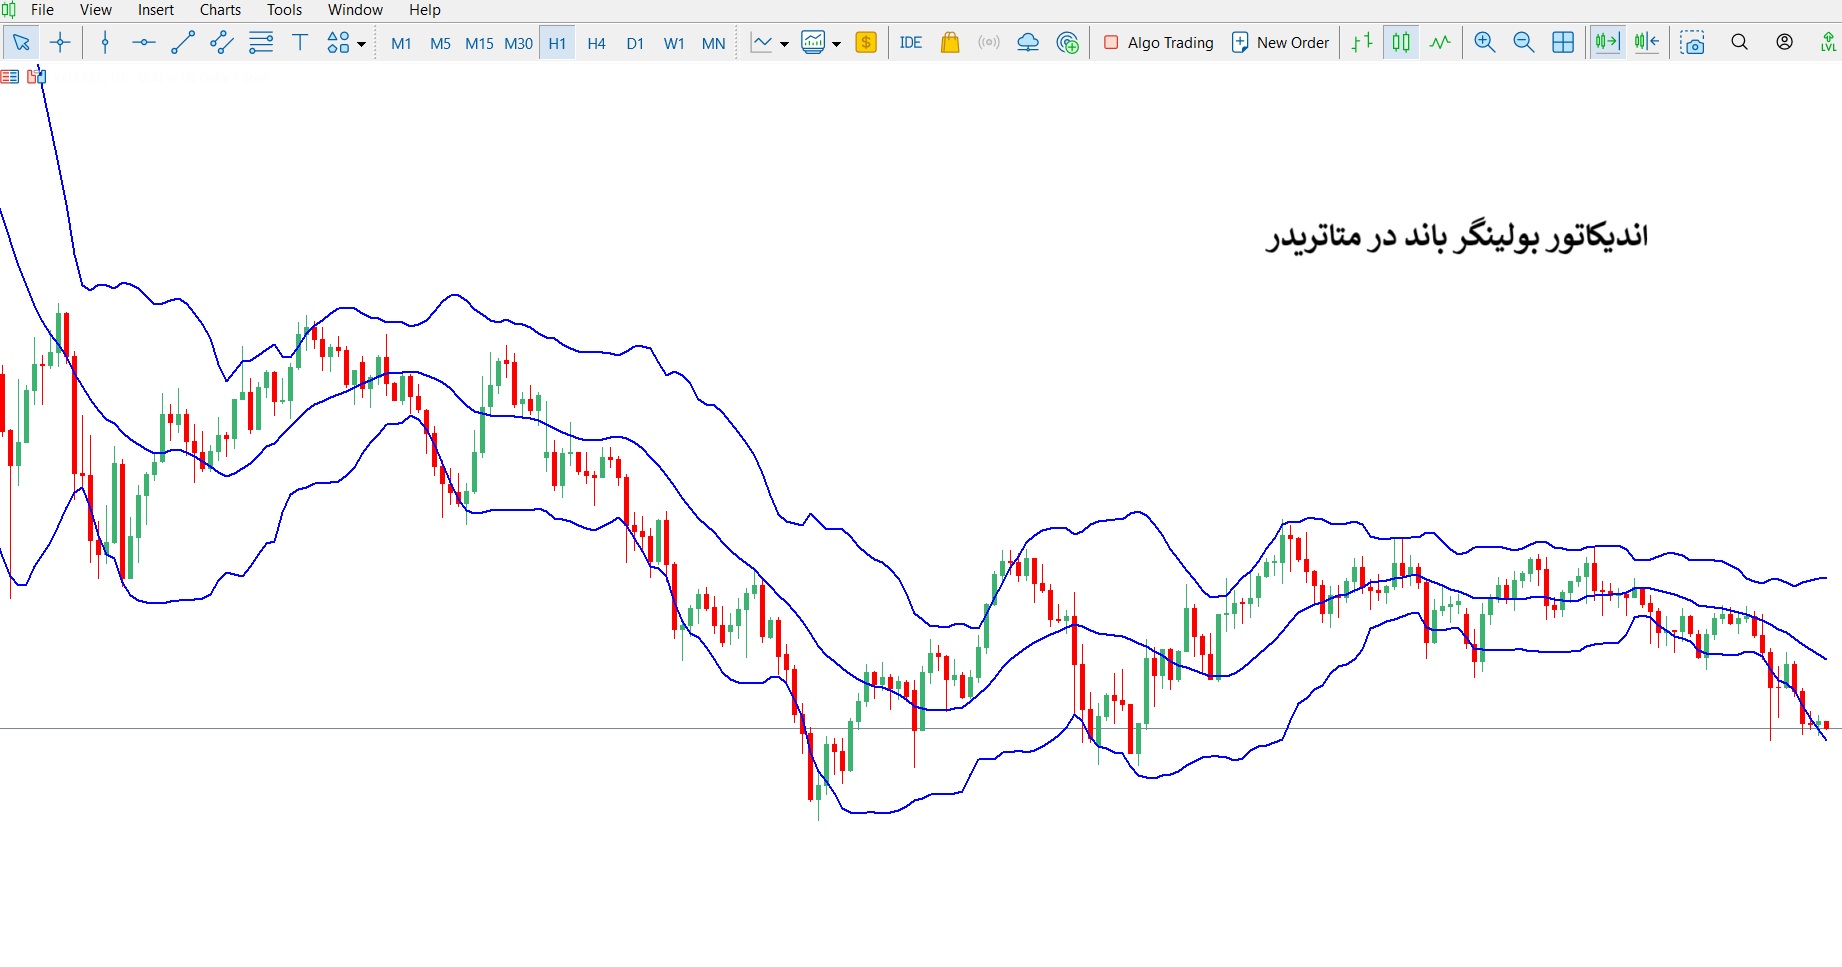Viewport: 1842px width, 967px height.
Task: Switch chart to H4 timeframe
Action: (596, 44)
